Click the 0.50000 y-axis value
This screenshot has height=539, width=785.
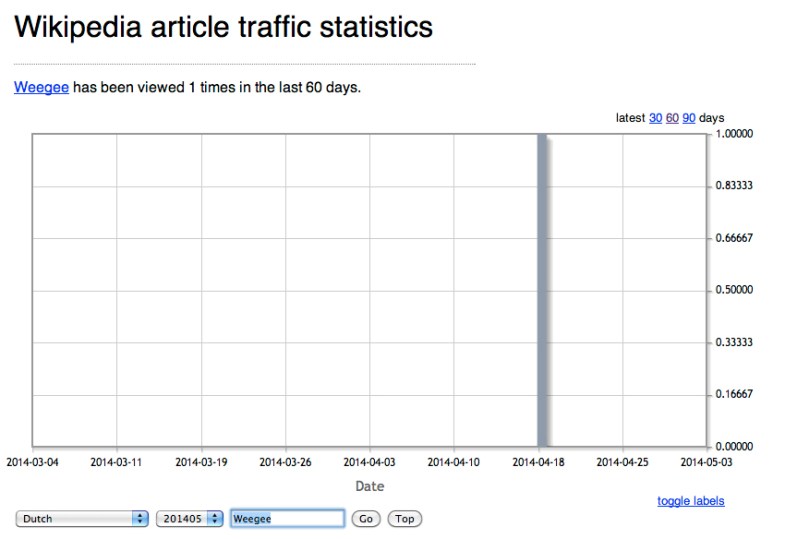[x=735, y=290]
